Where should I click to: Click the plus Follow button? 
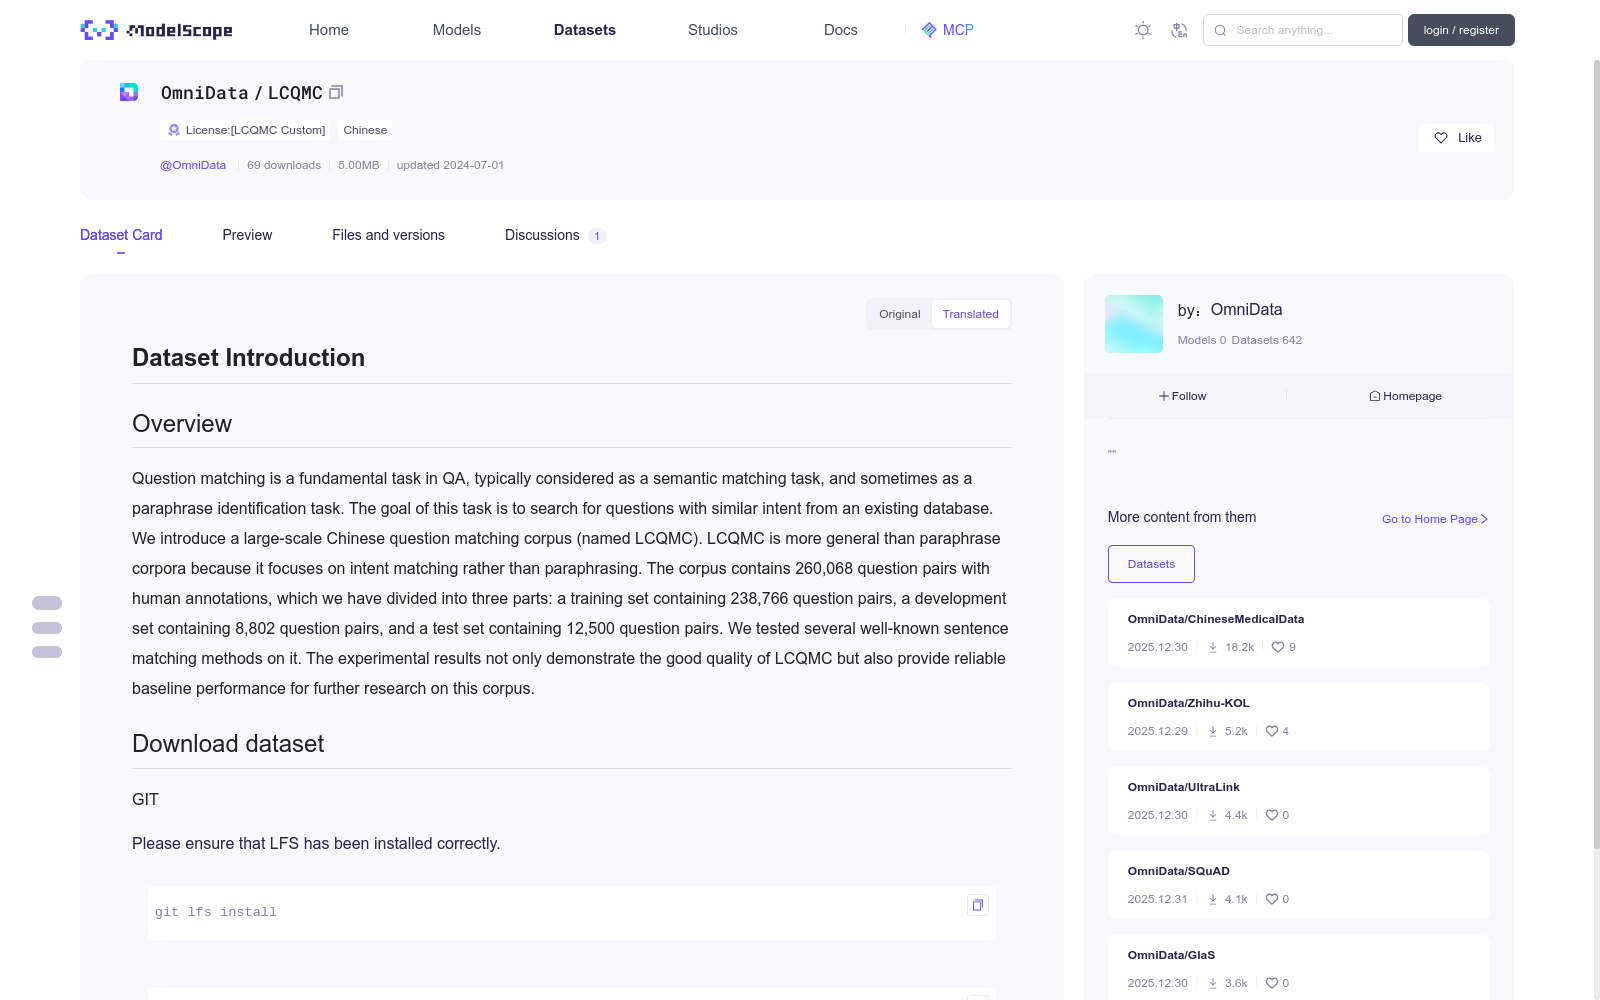(1182, 396)
